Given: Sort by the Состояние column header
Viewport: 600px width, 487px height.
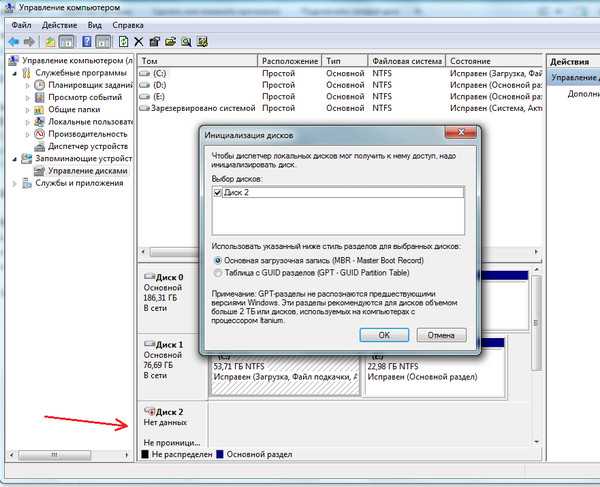Looking at the screenshot, I should tap(494, 61).
